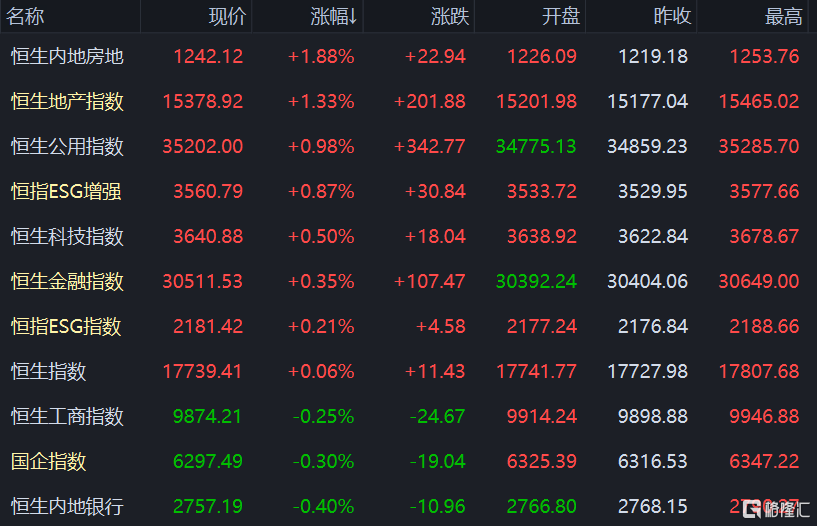Select the 恒指ESG指数 row name
This screenshot has height=526, width=817.
(x=66, y=327)
